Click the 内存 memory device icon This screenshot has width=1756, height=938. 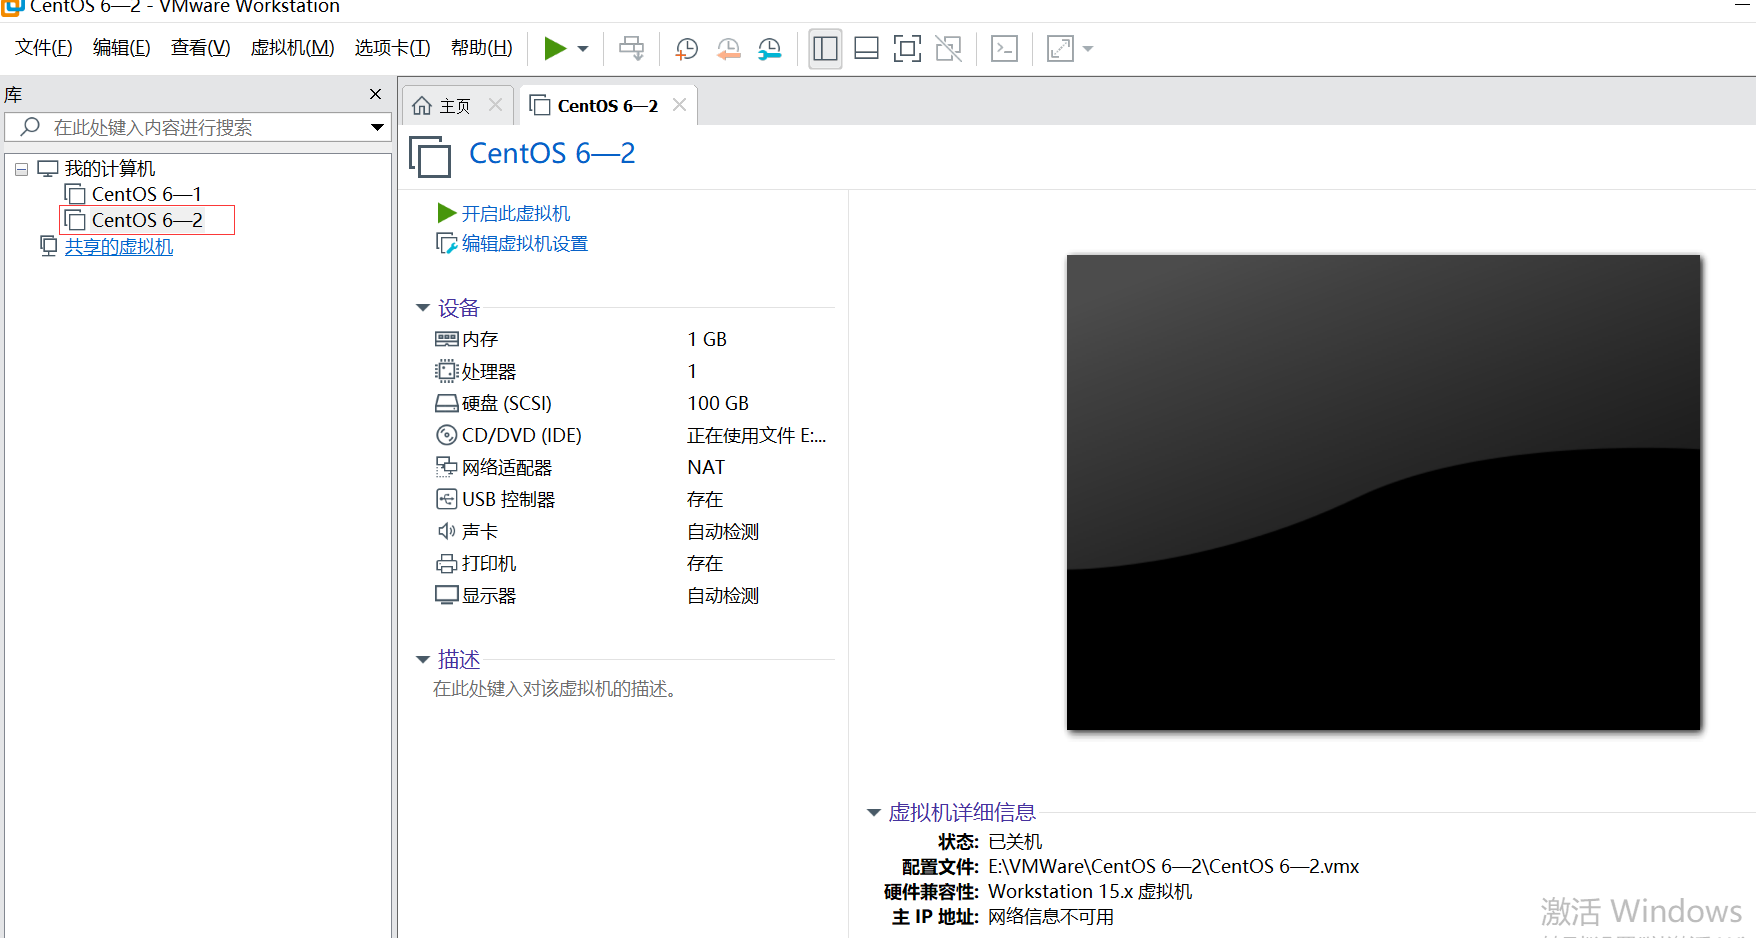coord(446,339)
